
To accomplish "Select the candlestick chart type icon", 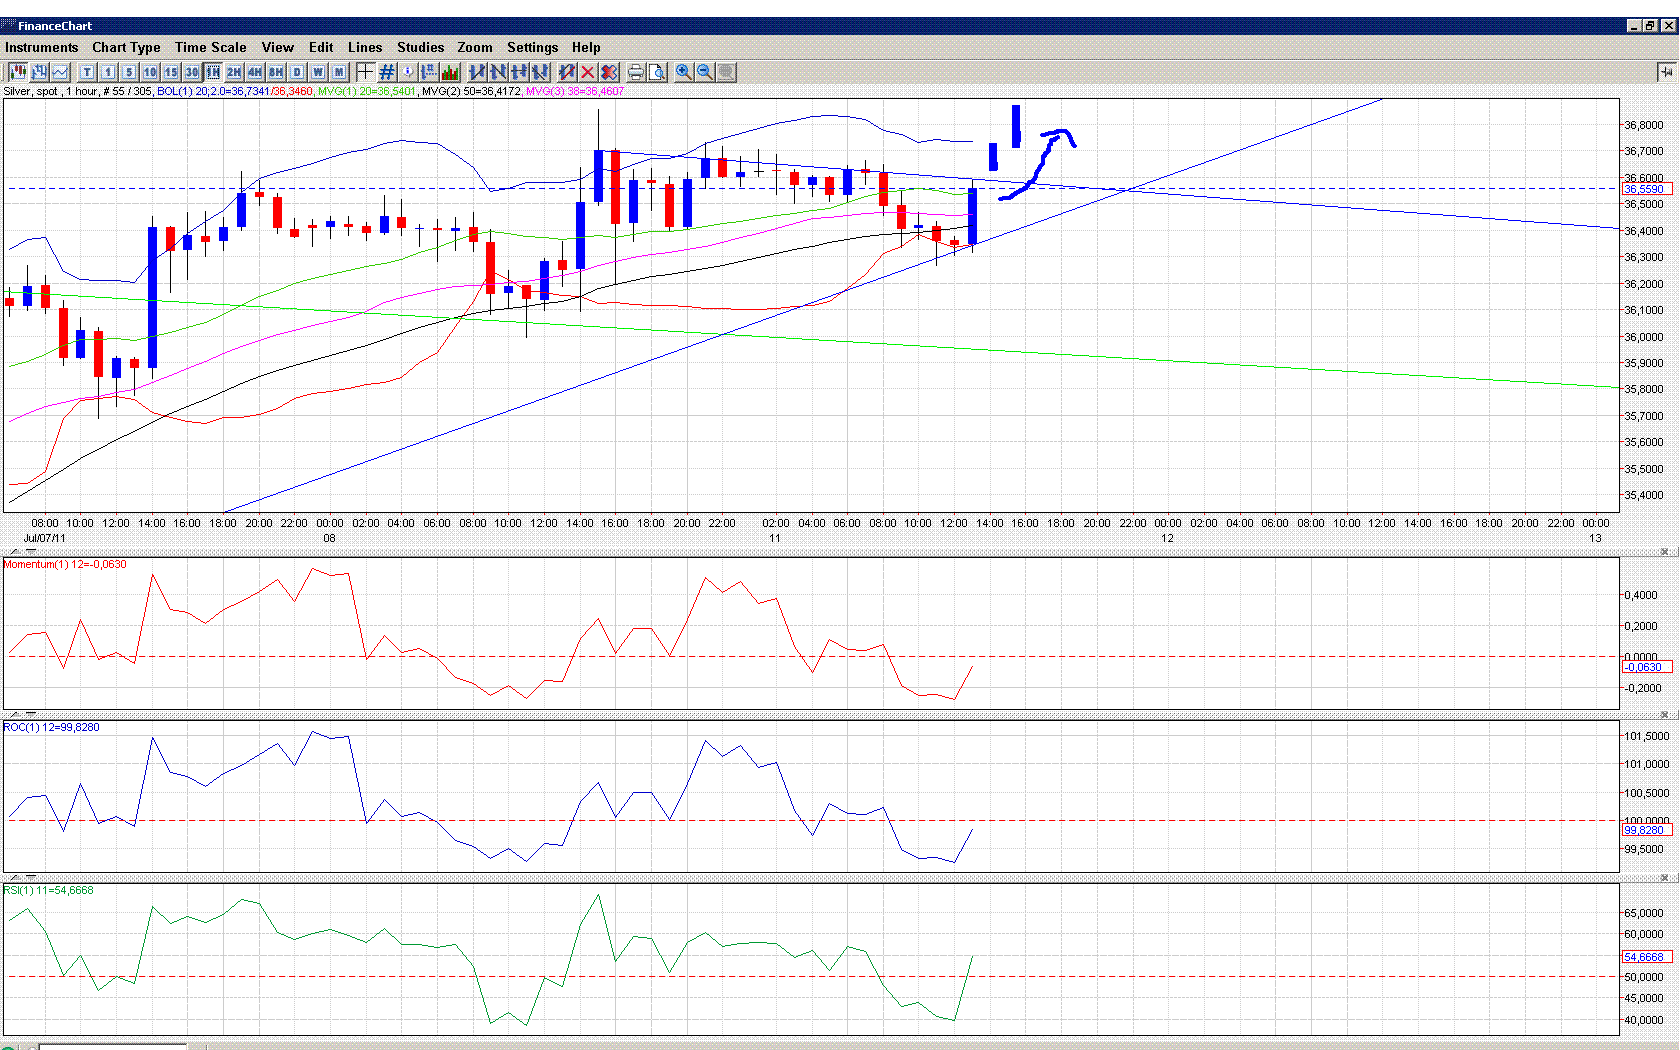I will point(18,72).
